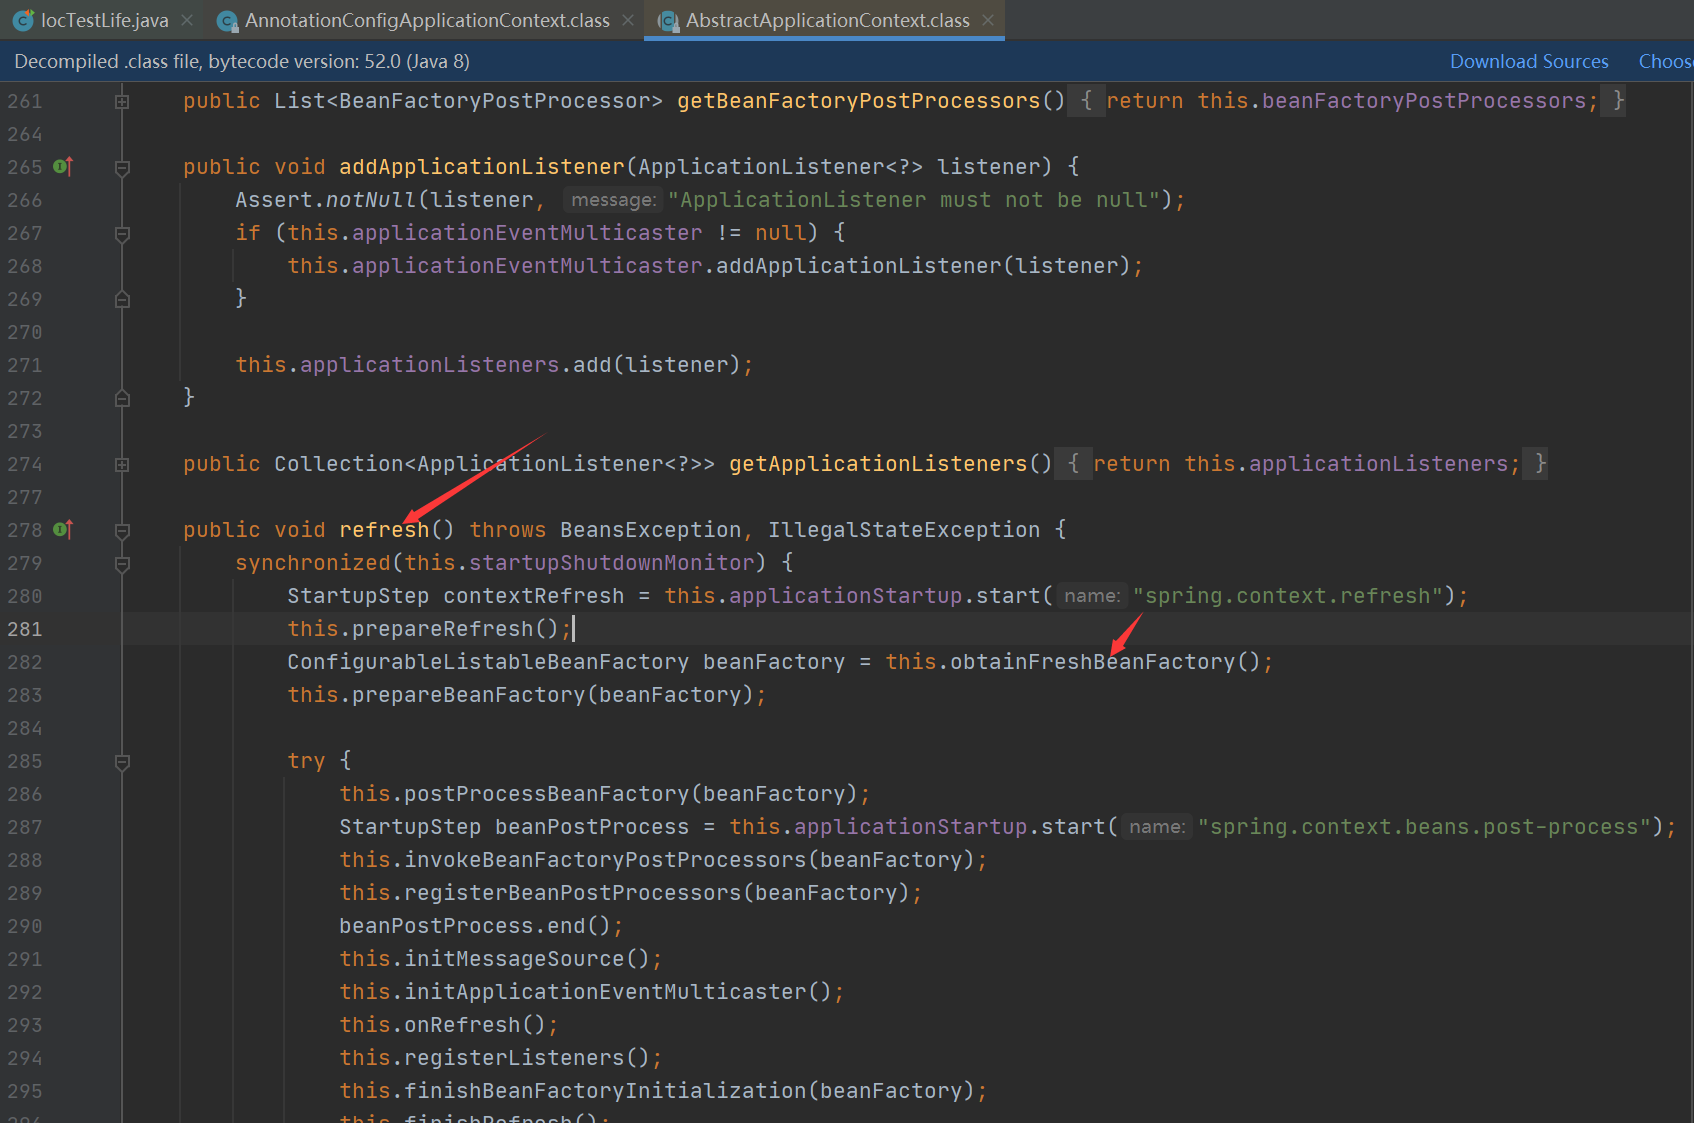Click postProcessBeanFactory call on line 286

coord(547,794)
